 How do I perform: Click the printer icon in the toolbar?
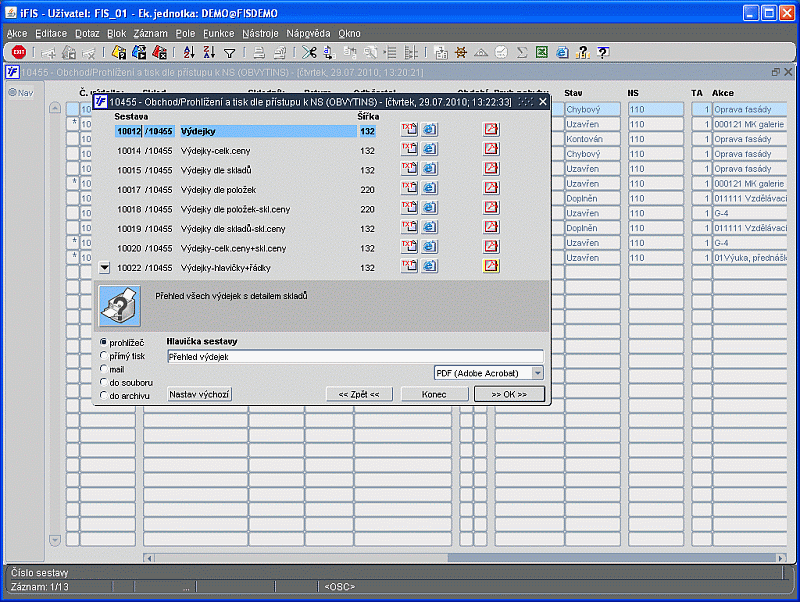click(259, 52)
